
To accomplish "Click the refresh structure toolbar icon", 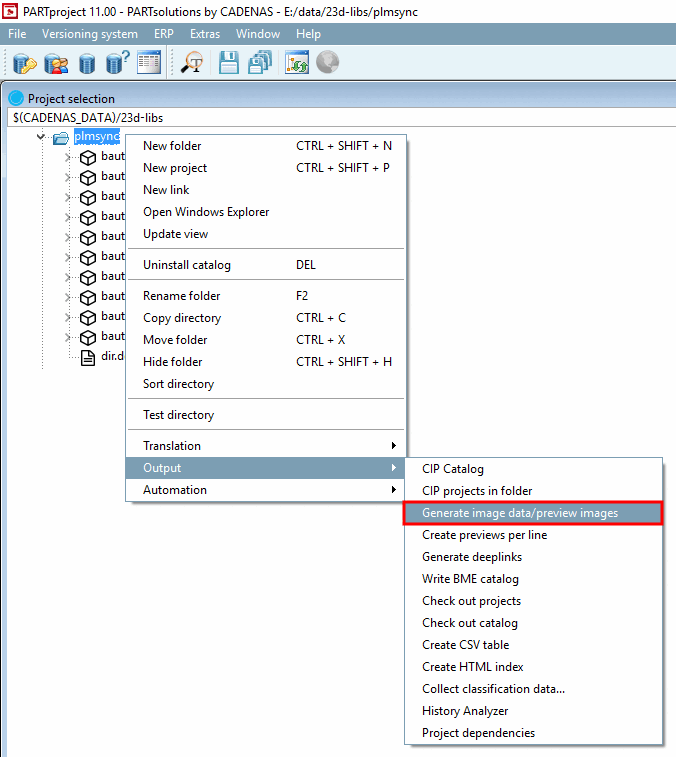I will (x=296, y=62).
